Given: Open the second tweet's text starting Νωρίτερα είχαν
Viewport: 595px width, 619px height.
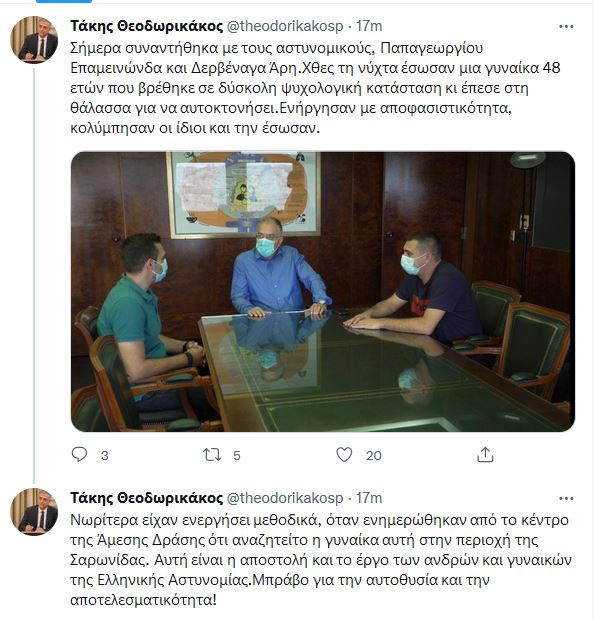Looking at the screenshot, I should (321, 560).
